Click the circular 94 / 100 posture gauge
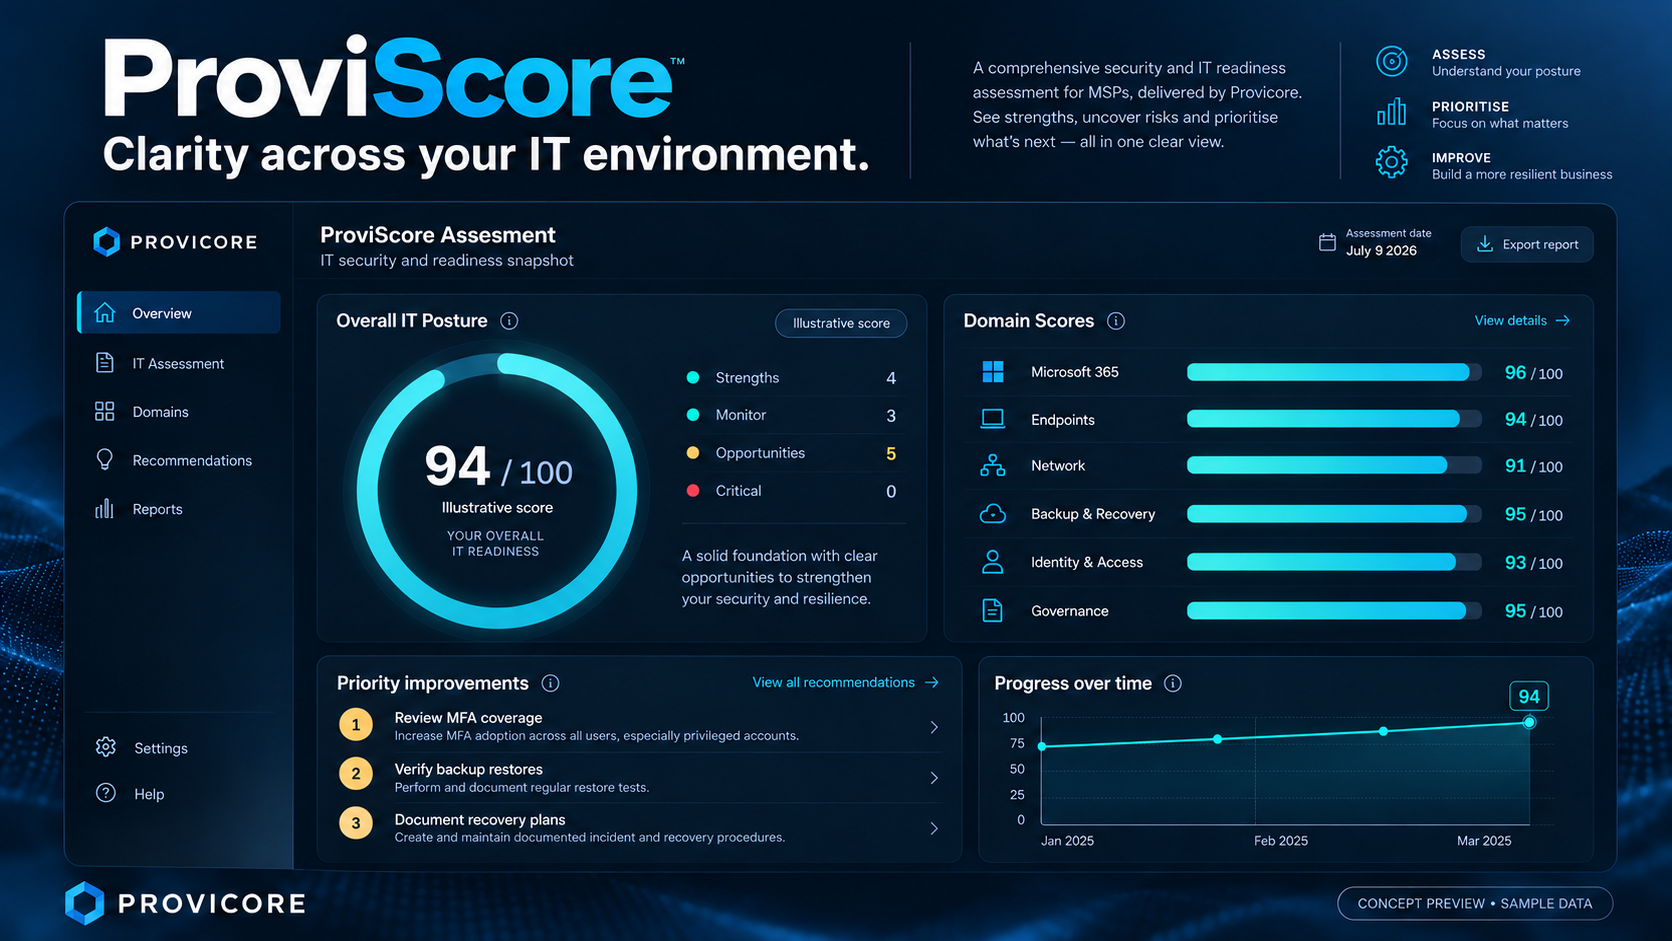The image size is (1672, 941). click(497, 491)
